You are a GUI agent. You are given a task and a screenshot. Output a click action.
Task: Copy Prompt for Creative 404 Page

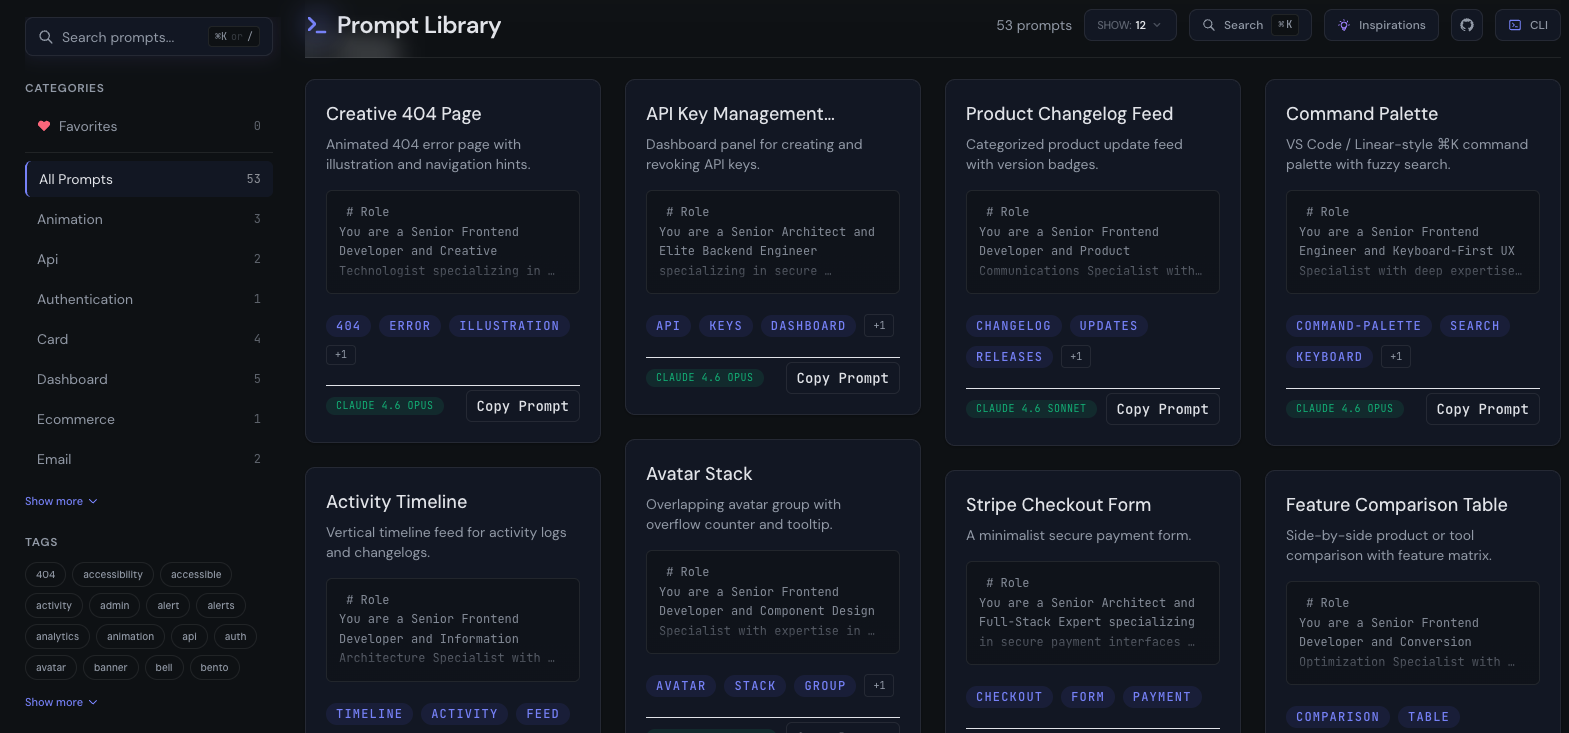pyautogui.click(x=522, y=406)
